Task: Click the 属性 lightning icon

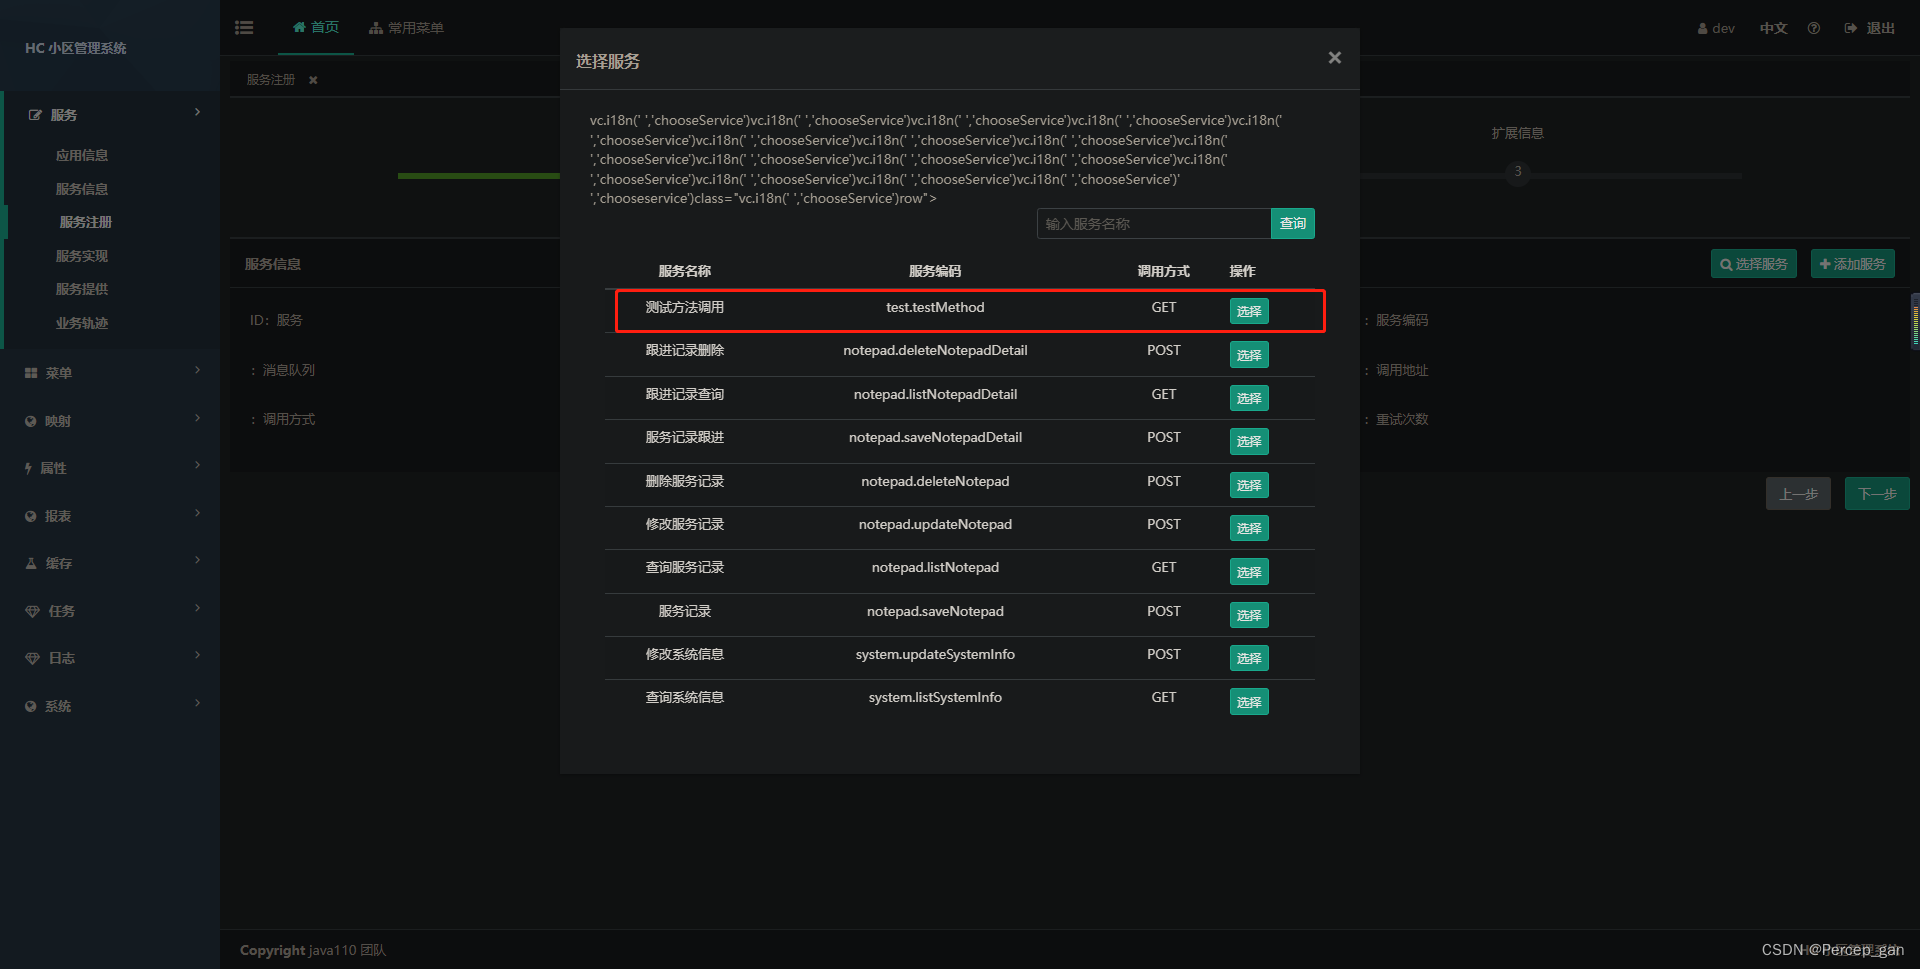Action: point(28,468)
